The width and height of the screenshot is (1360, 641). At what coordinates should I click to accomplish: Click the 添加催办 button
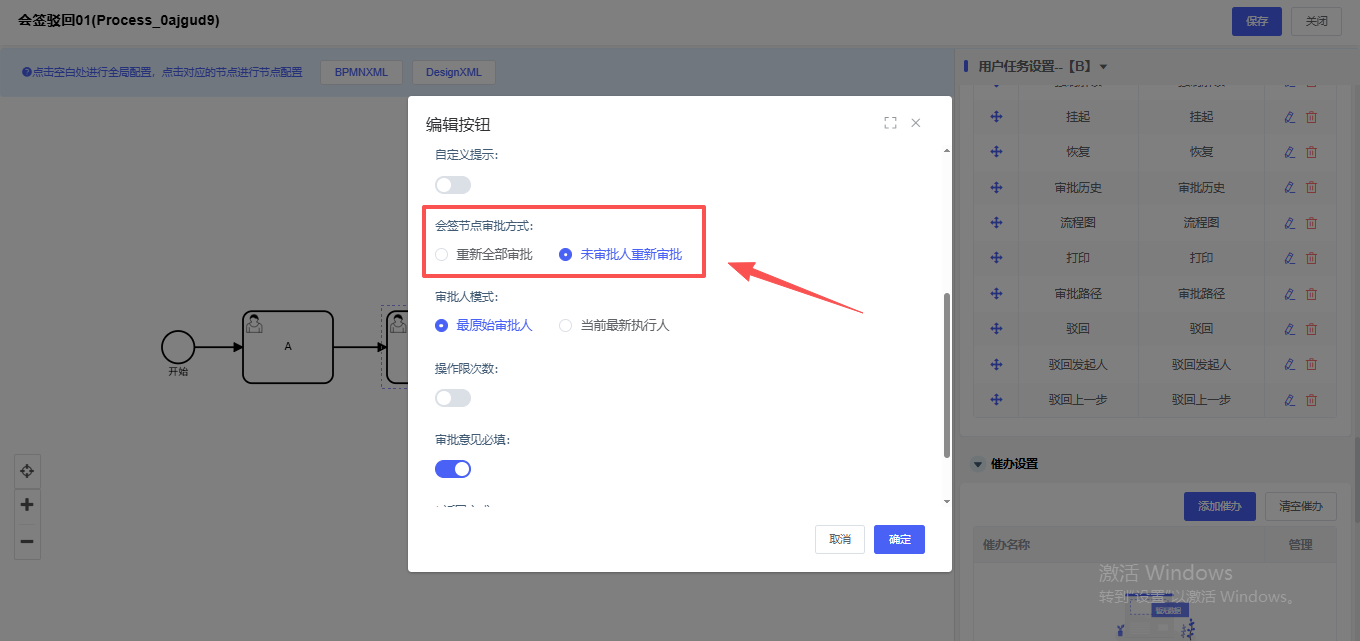(x=1219, y=506)
